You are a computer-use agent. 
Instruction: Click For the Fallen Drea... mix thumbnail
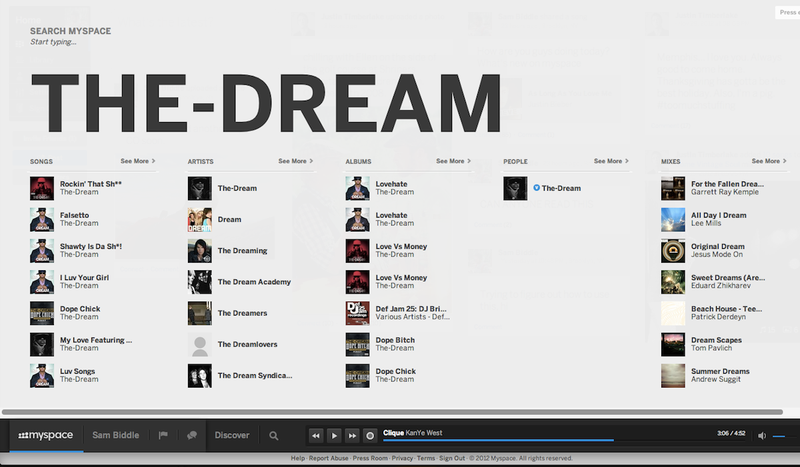pyautogui.click(x=673, y=188)
